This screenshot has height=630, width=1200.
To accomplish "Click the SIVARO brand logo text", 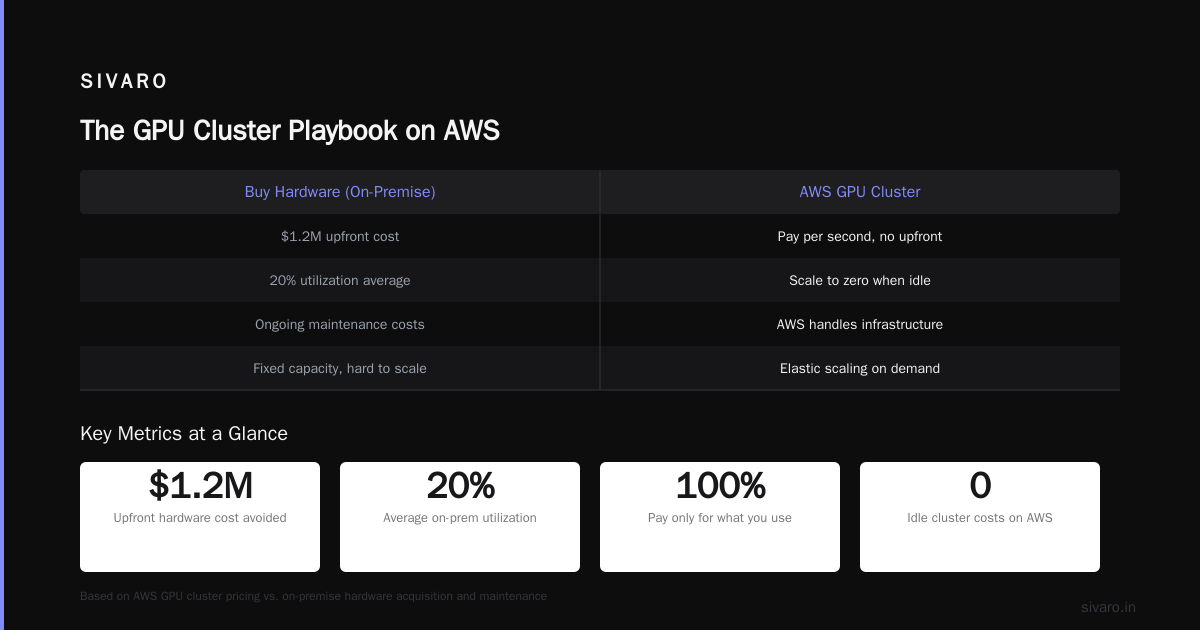I will click(124, 81).
